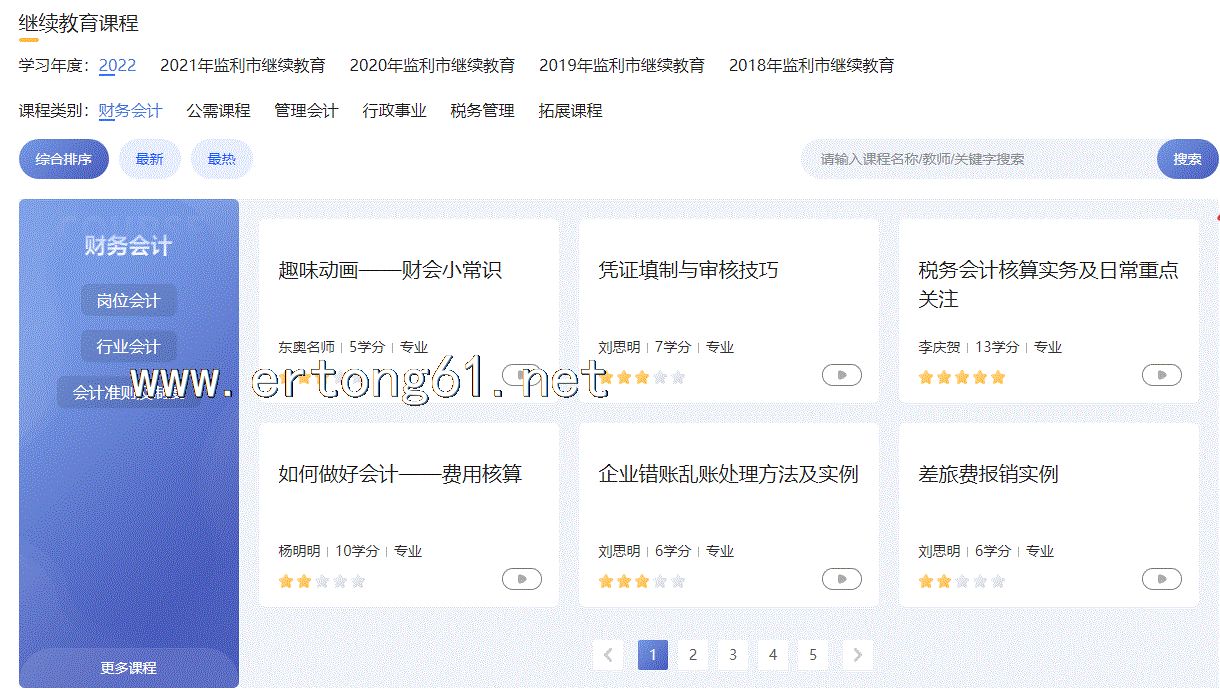Play the 凭证填制与审核技巧 course video icon

click(x=841, y=375)
